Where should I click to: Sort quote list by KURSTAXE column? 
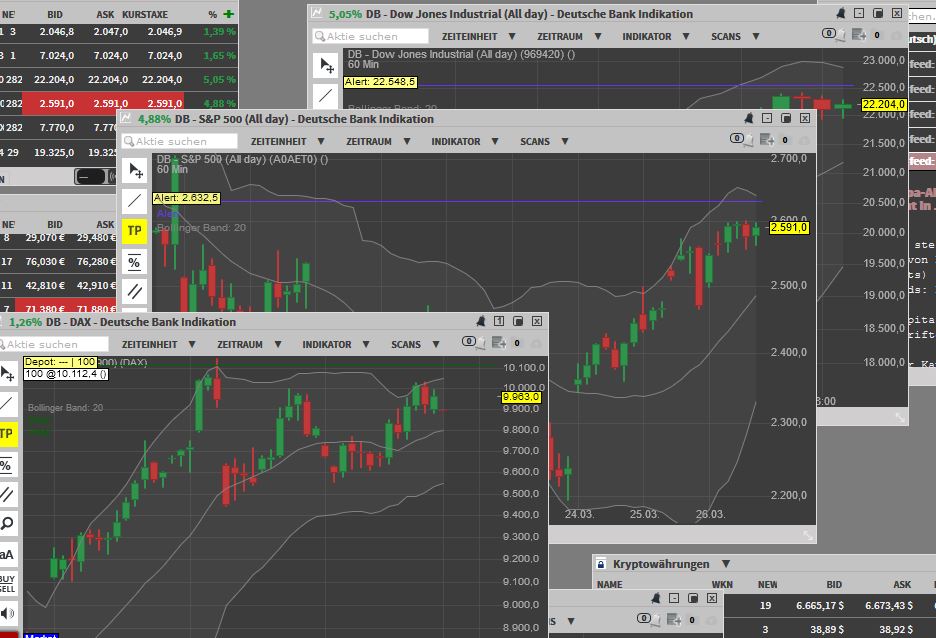pyautogui.click(x=145, y=14)
